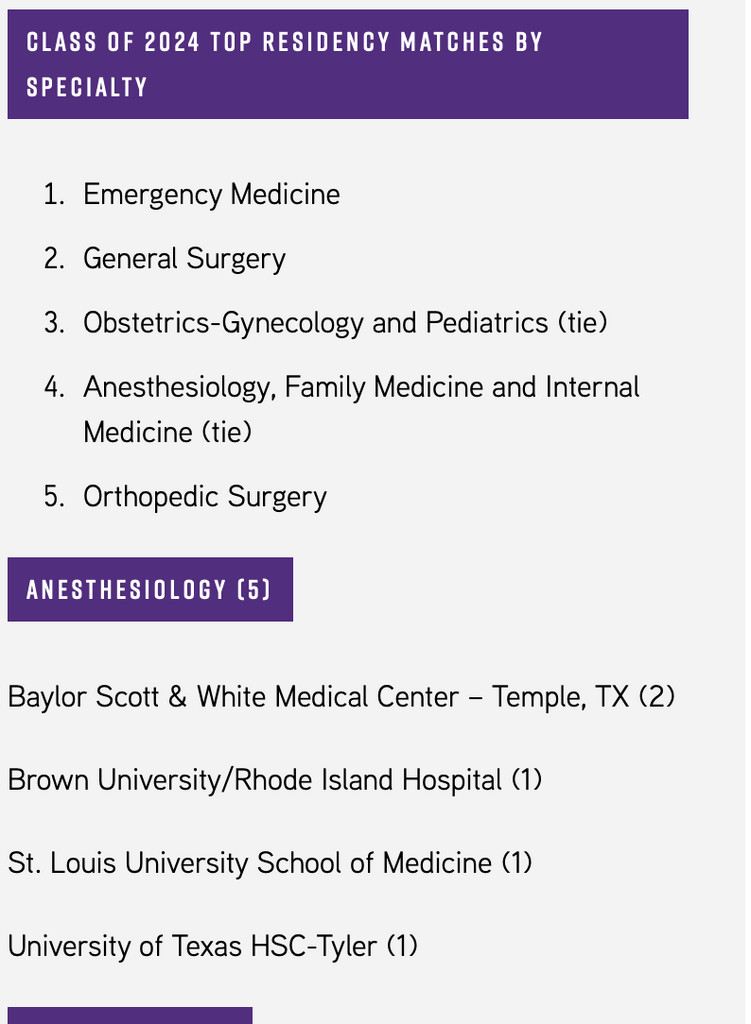Click list number 5 beside Orthopedic Surgery

point(54,497)
